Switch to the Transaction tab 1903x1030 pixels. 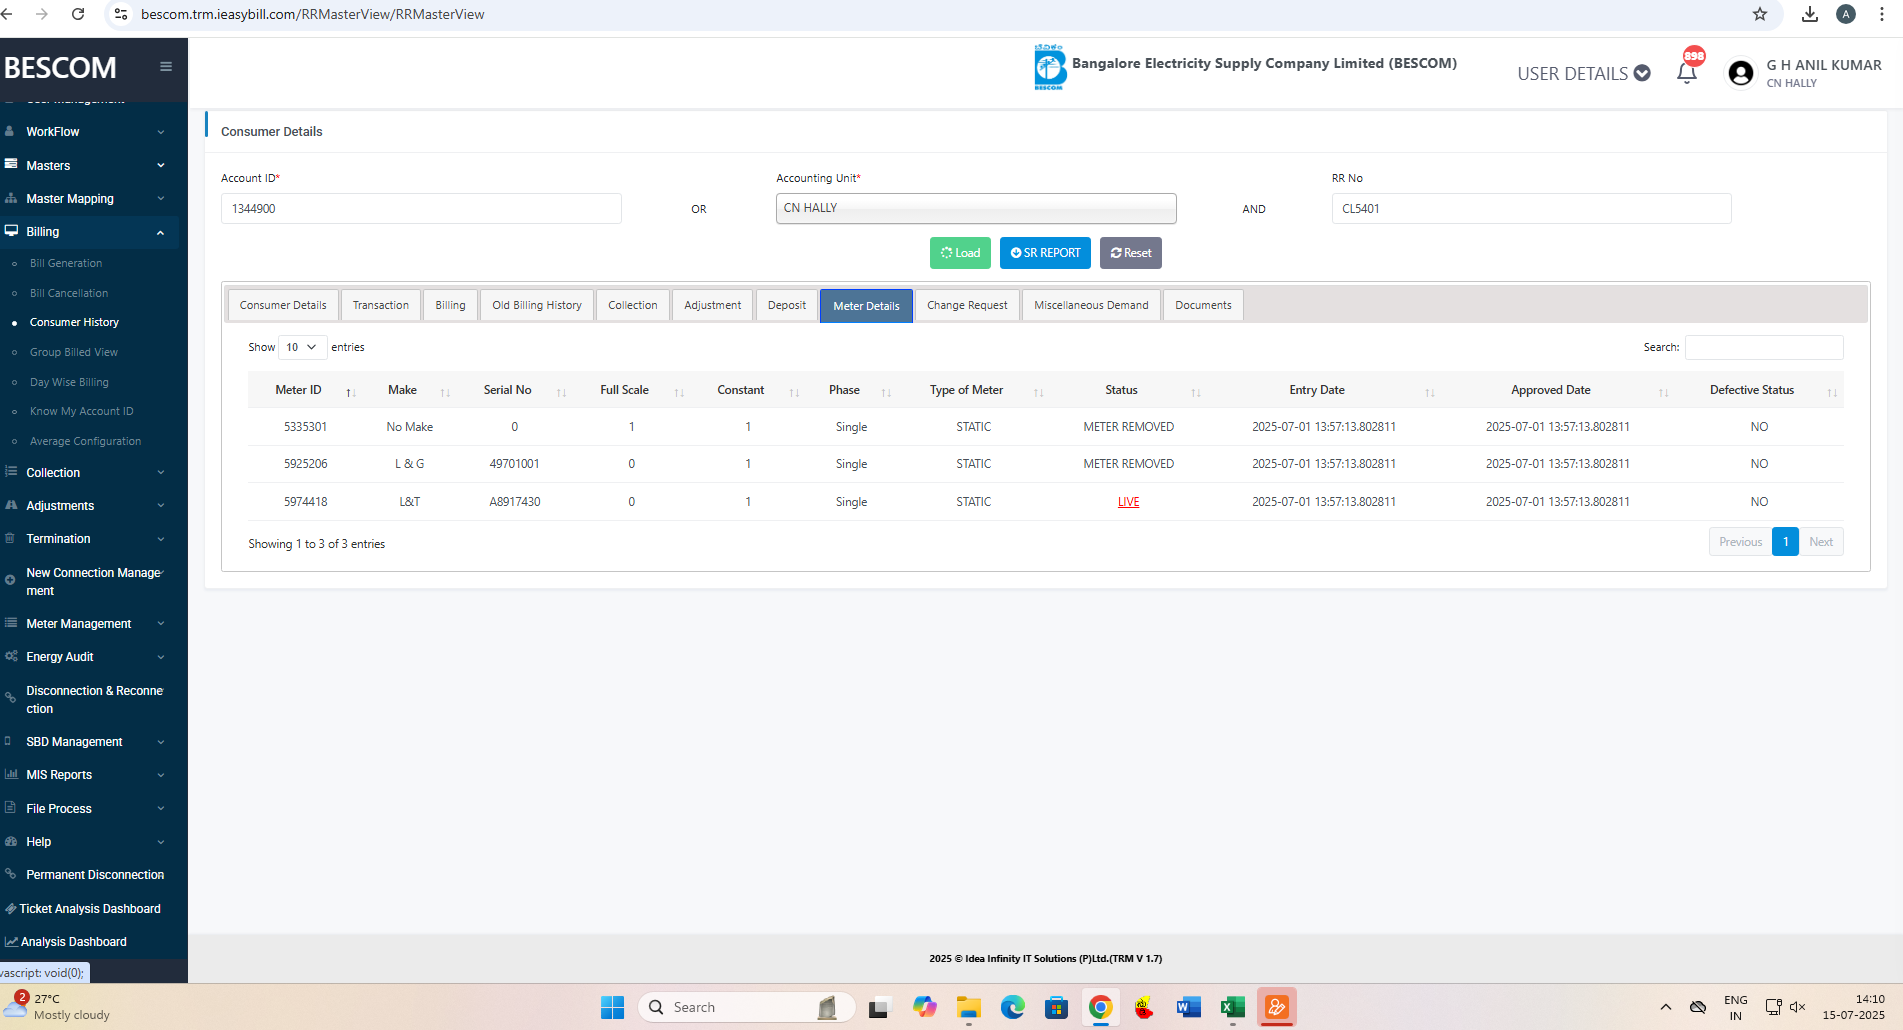click(x=381, y=305)
